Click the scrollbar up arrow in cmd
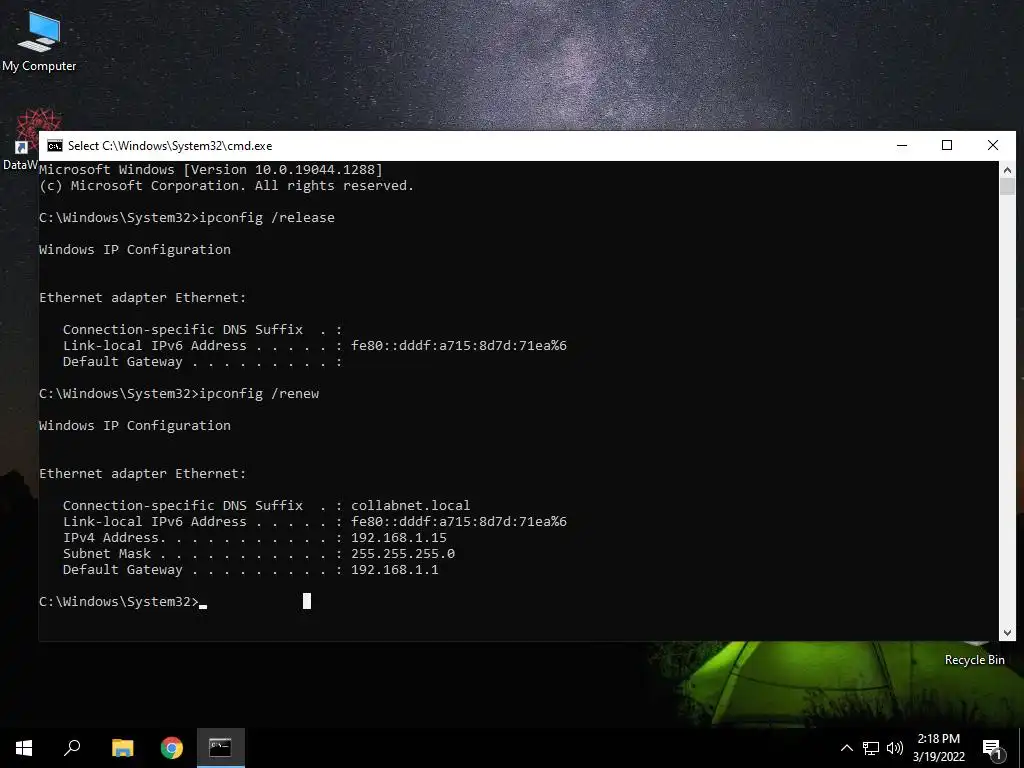Screen dimensions: 1024x768 click(1007, 170)
